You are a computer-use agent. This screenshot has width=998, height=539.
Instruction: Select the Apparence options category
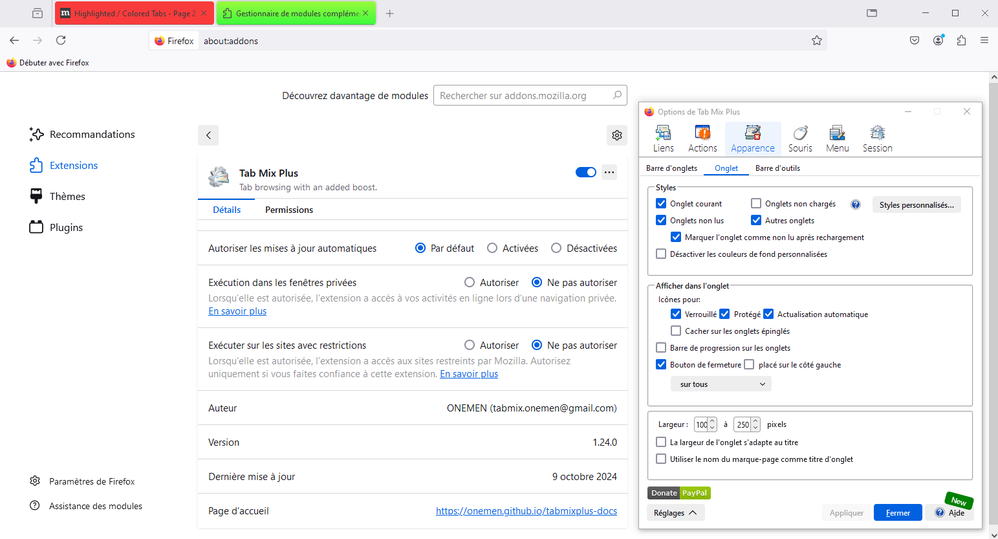coord(752,138)
